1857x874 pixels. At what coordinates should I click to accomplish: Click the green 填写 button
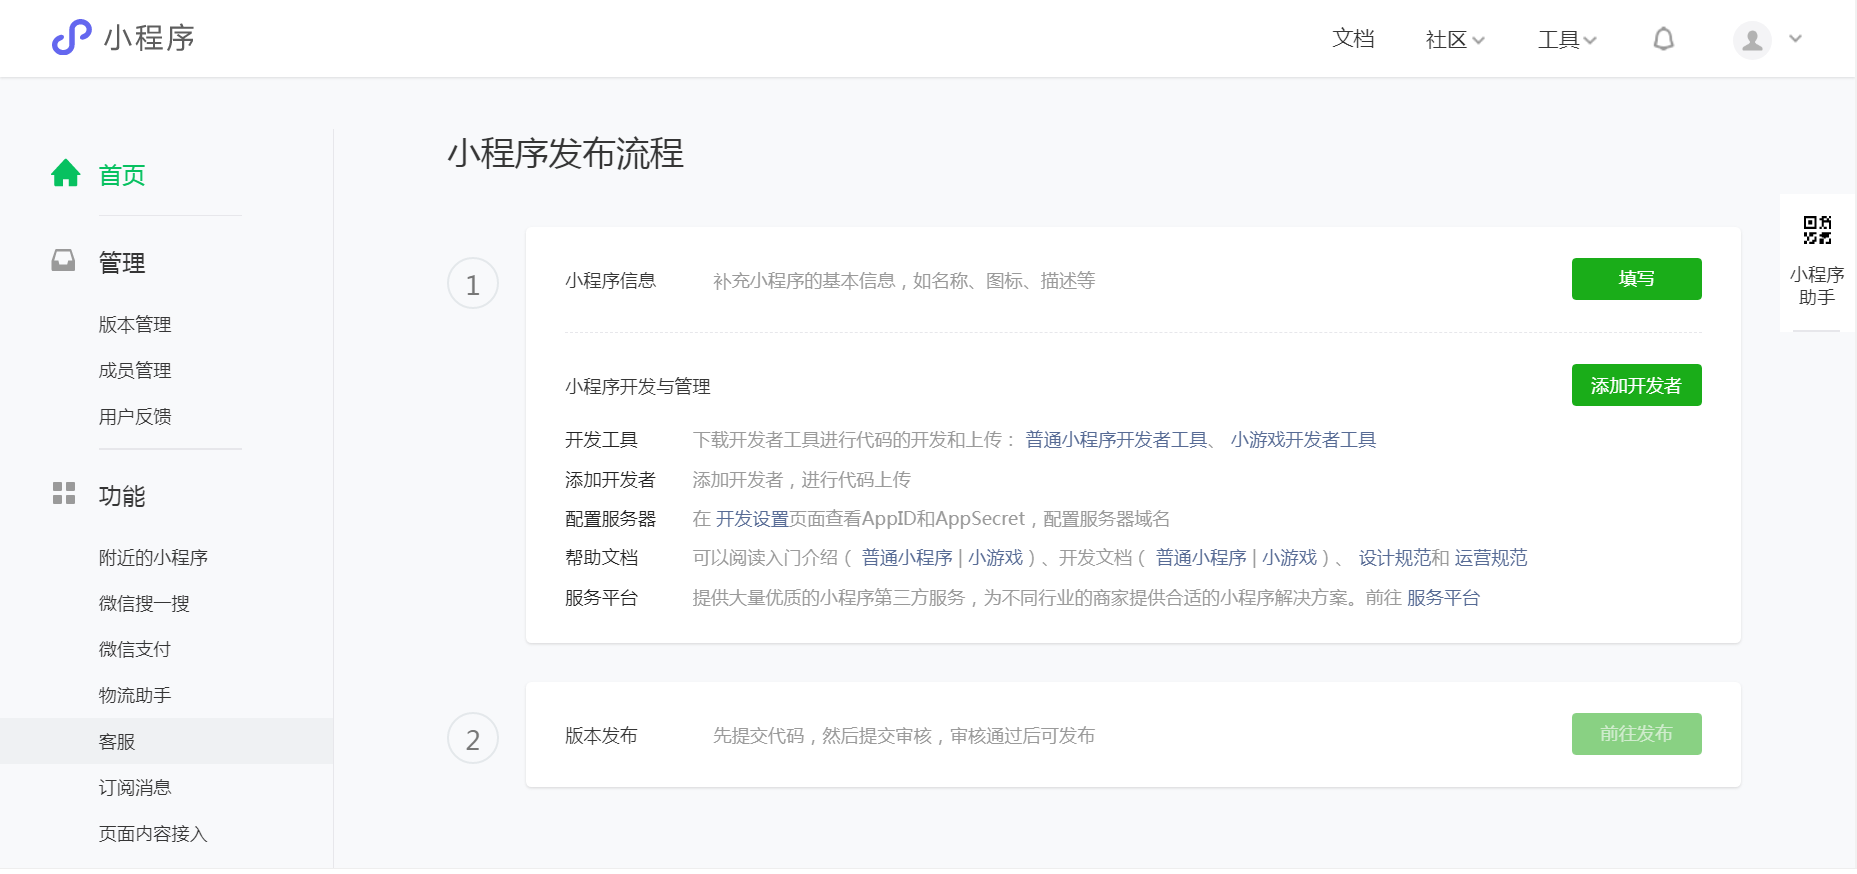pos(1636,279)
